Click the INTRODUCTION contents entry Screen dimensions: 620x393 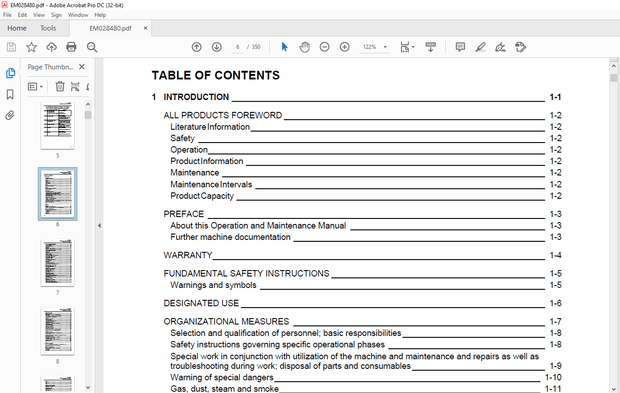coord(196,97)
